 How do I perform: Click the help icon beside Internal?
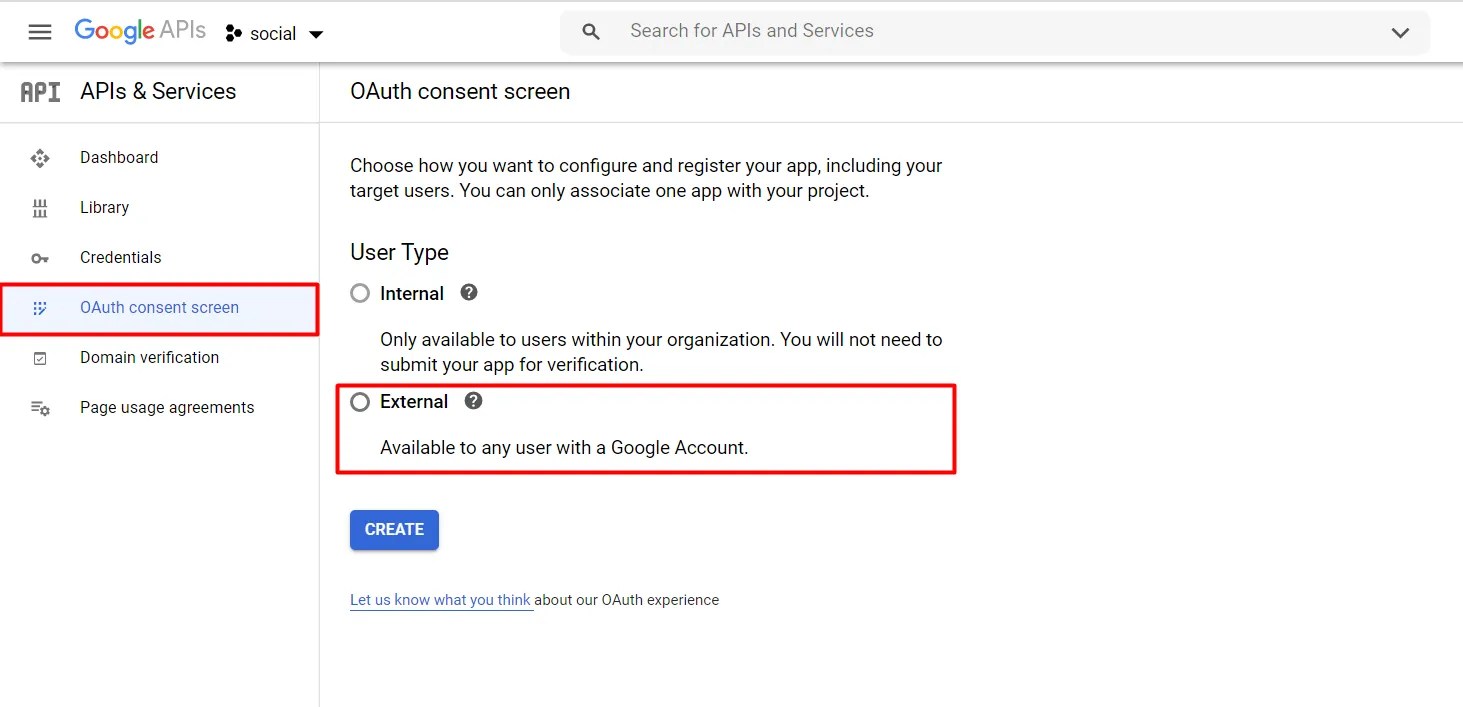(468, 293)
